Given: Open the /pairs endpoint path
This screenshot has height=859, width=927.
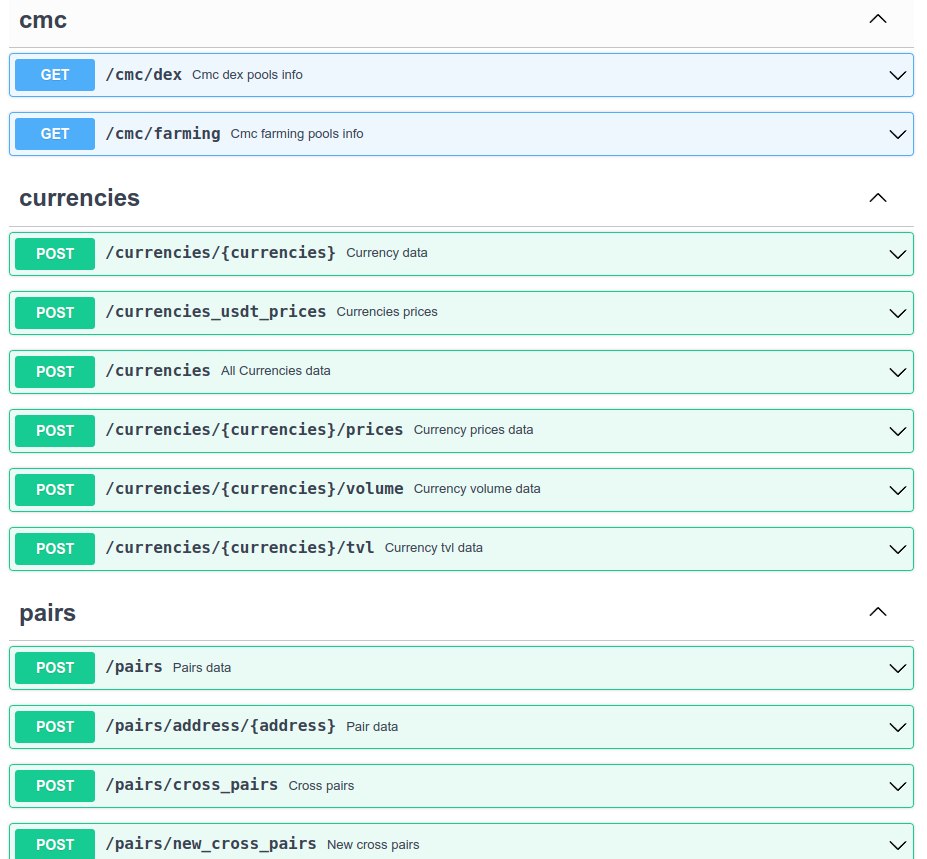Looking at the screenshot, I should [134, 667].
